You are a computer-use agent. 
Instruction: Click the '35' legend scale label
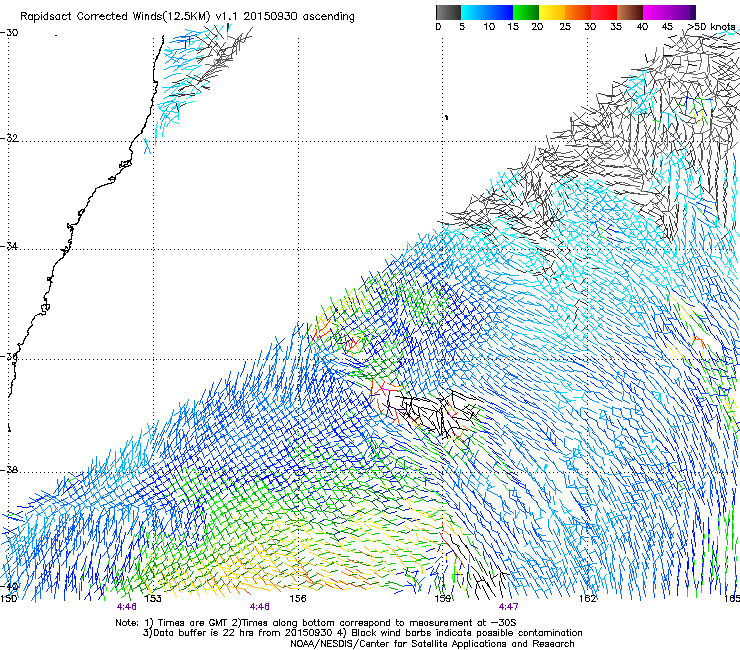pyautogui.click(x=616, y=27)
